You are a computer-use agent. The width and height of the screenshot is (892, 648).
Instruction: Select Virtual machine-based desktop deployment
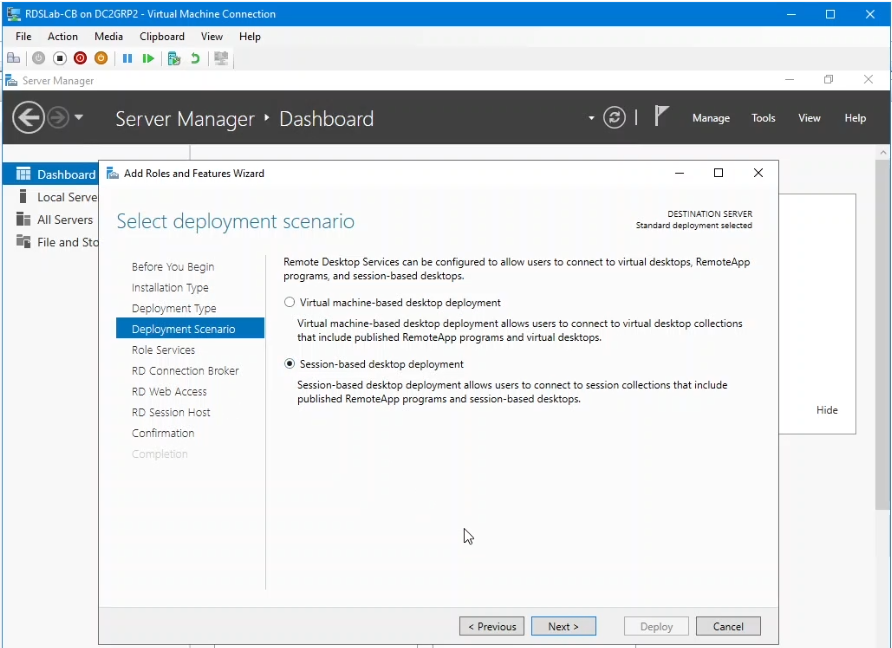(290, 302)
